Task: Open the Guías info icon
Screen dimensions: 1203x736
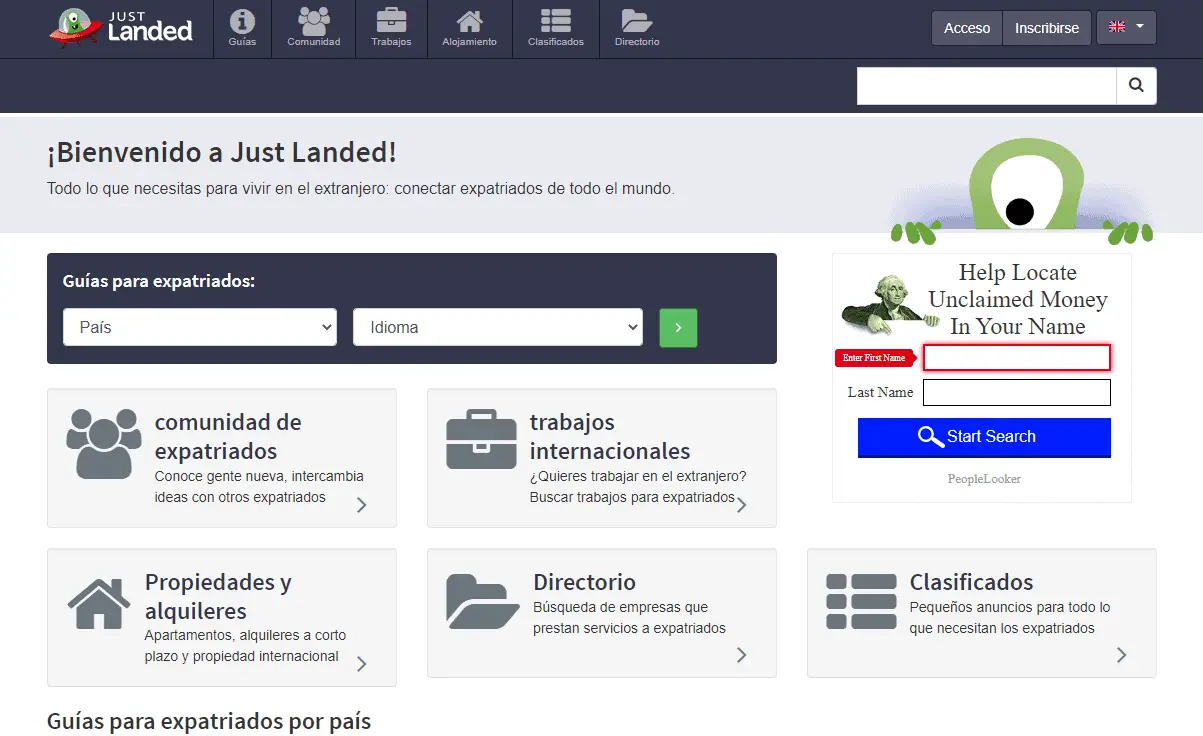Action: (242, 21)
